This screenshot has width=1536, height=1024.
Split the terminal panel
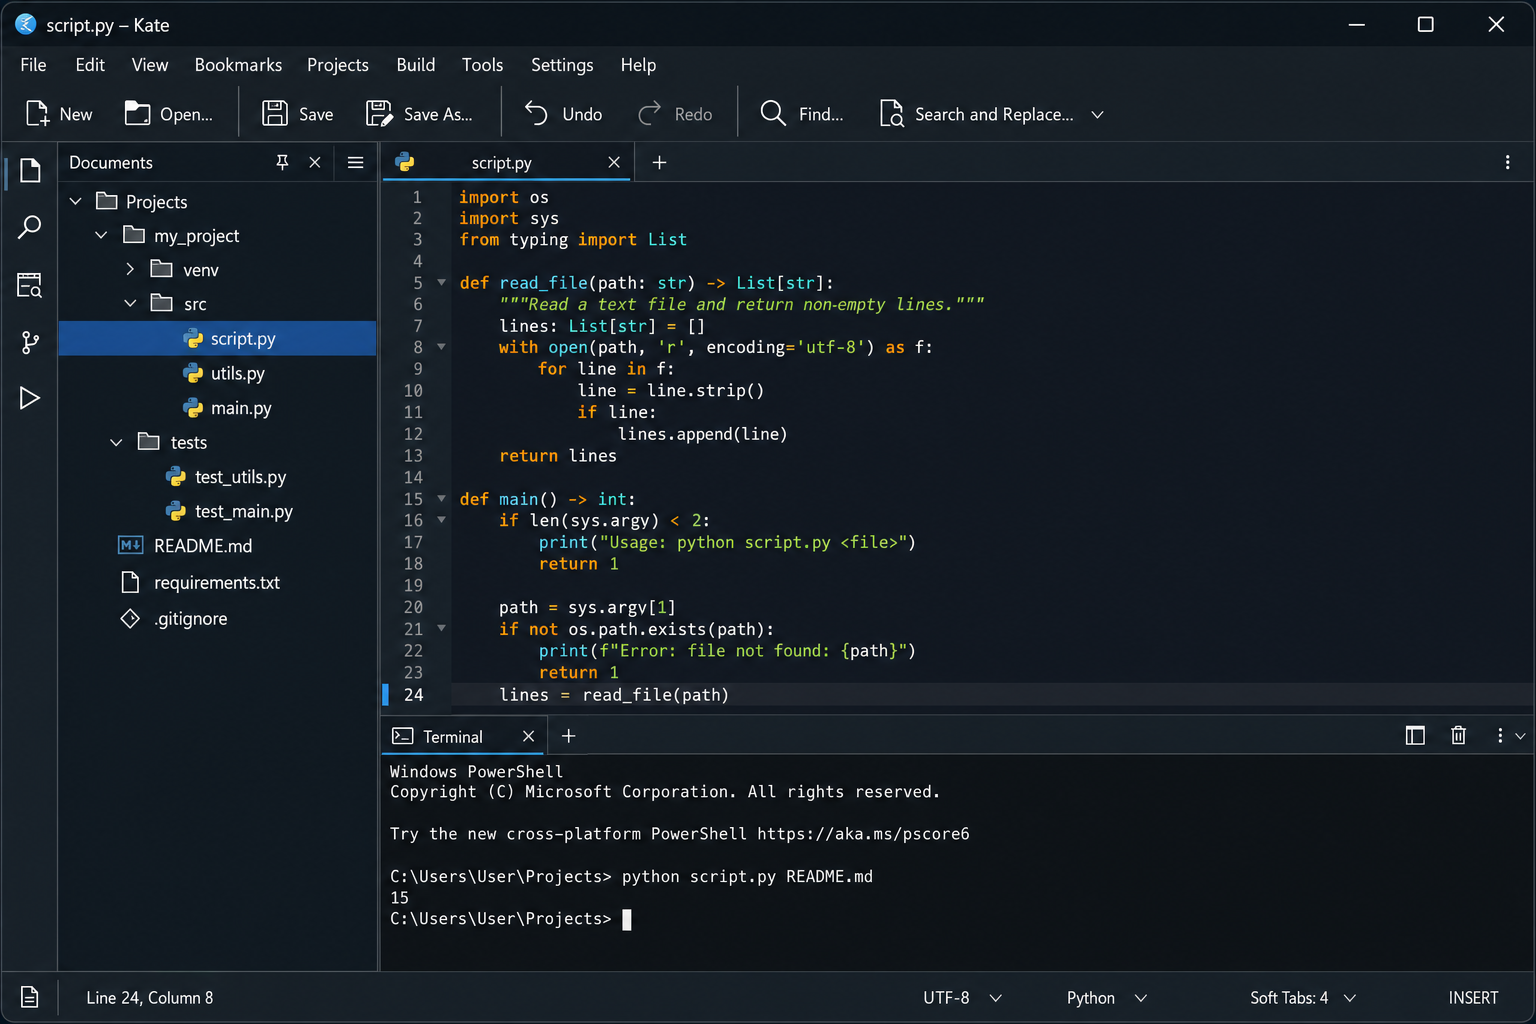pos(1415,736)
